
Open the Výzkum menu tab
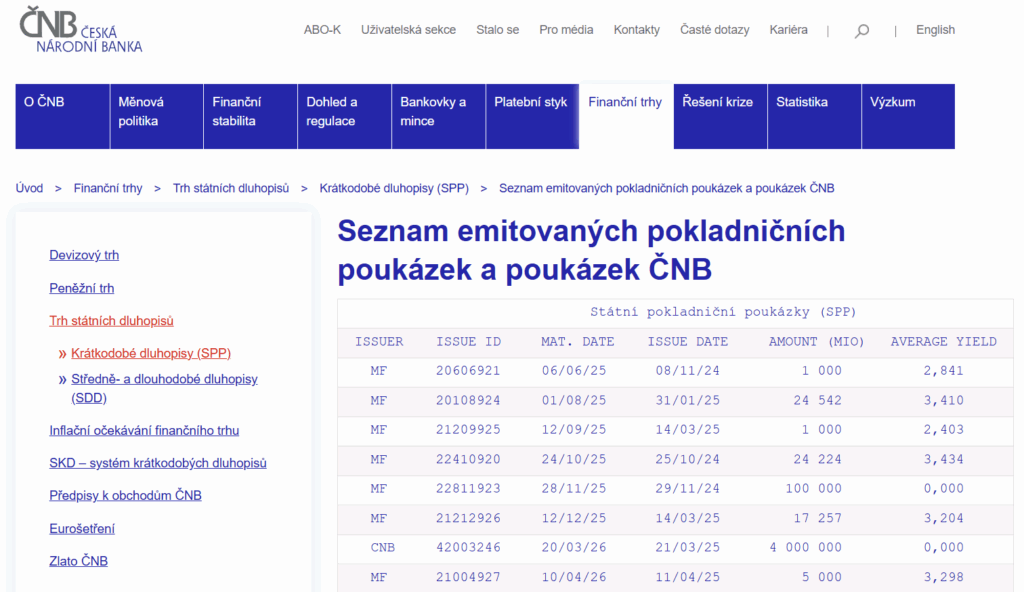(x=908, y=116)
